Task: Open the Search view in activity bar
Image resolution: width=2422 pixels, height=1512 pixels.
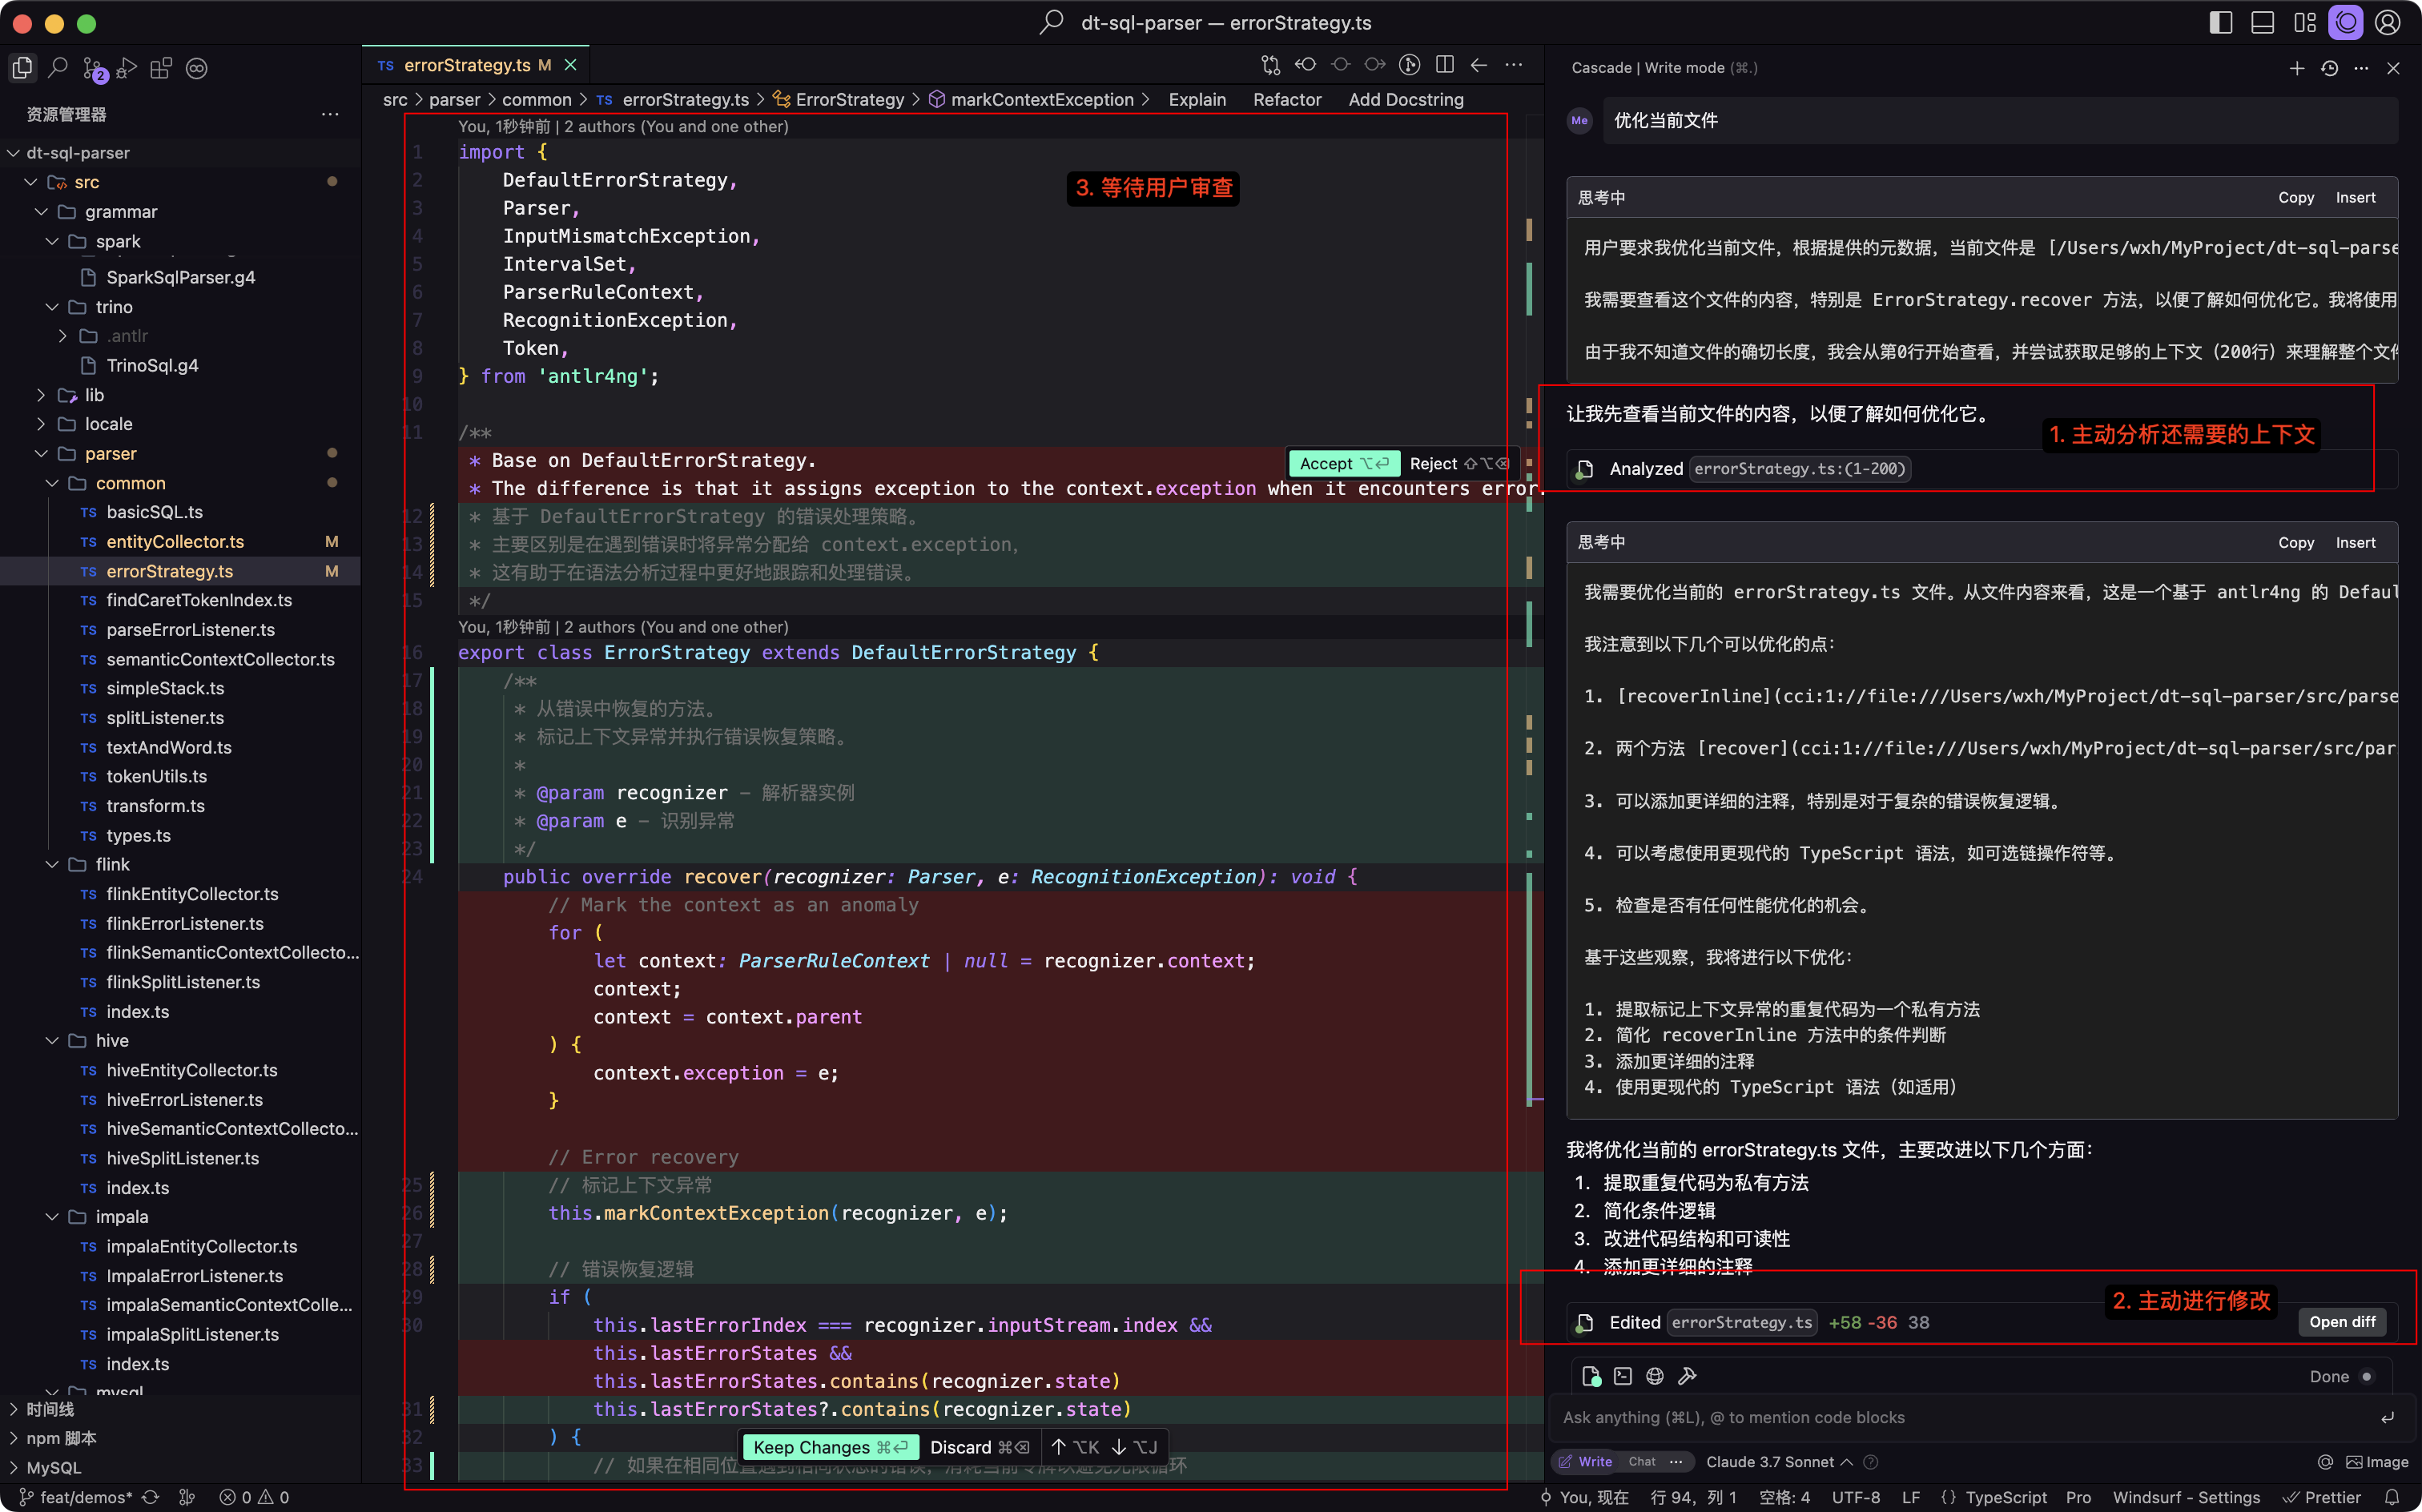Action: (x=58, y=68)
